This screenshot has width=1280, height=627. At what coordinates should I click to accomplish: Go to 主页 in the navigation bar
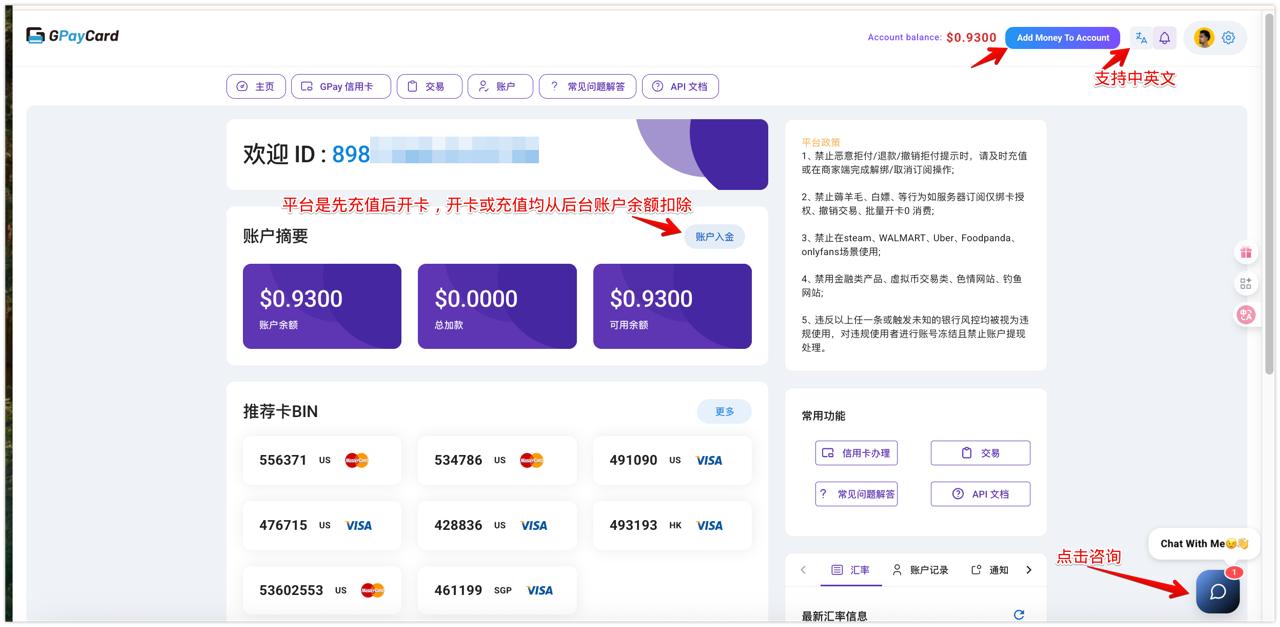click(x=256, y=87)
